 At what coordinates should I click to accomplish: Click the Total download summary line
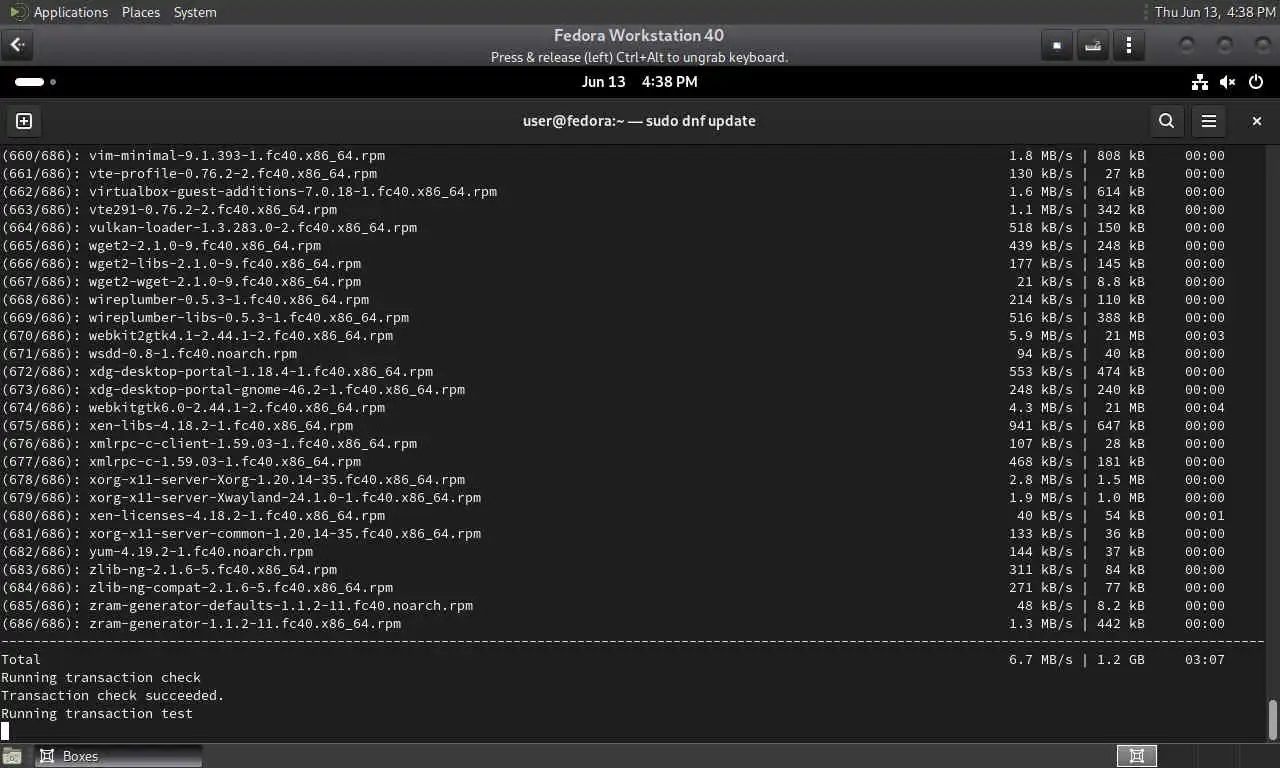[613, 660]
